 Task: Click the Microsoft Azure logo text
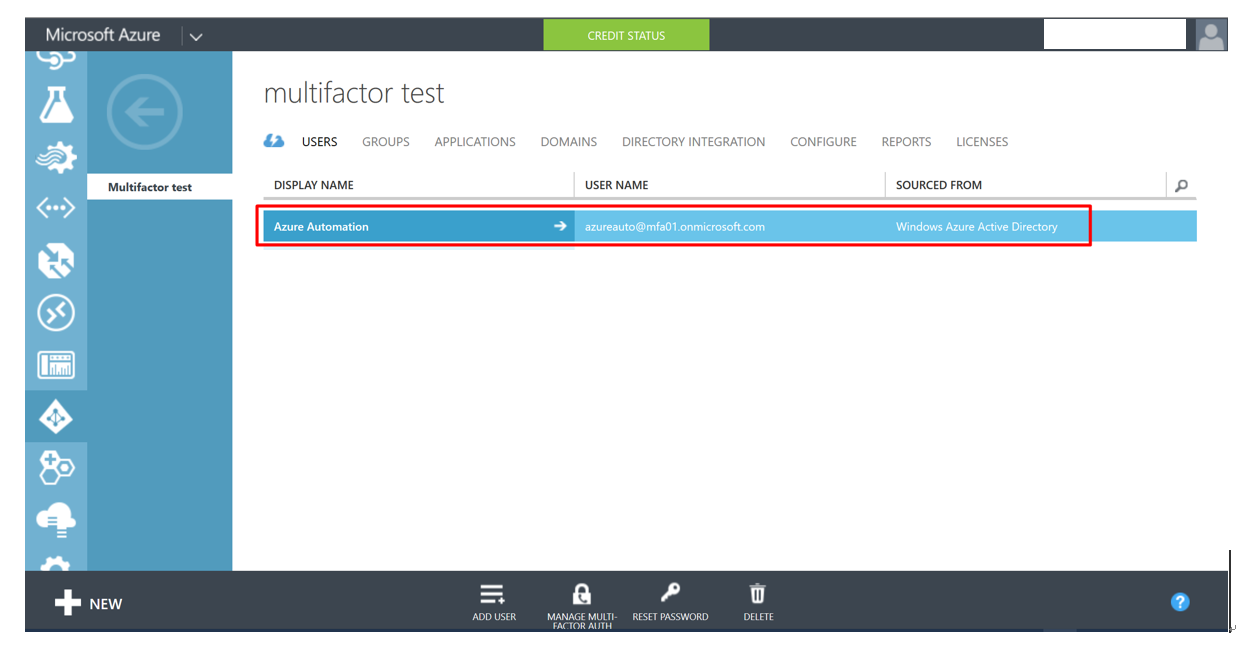tap(103, 35)
